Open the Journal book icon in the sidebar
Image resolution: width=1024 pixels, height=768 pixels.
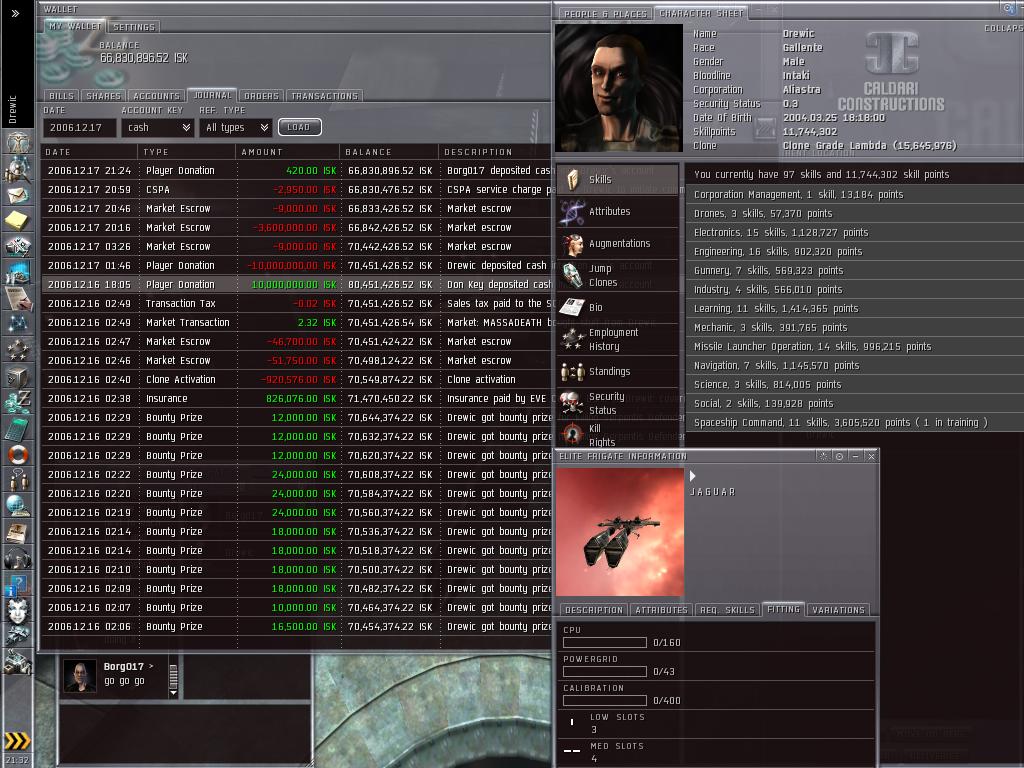pyautogui.click(x=18, y=532)
